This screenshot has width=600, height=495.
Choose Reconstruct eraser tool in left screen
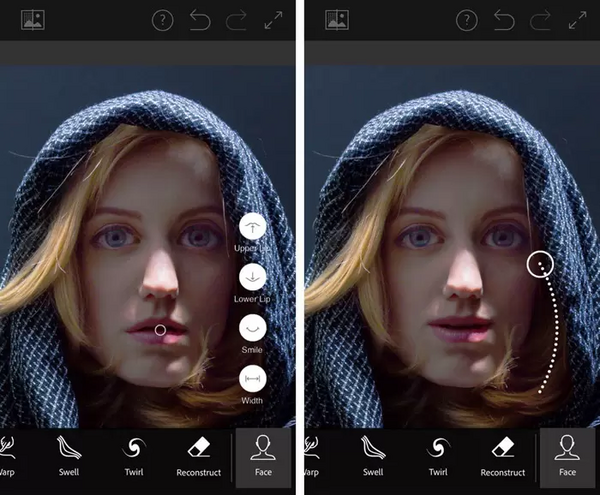199,456
